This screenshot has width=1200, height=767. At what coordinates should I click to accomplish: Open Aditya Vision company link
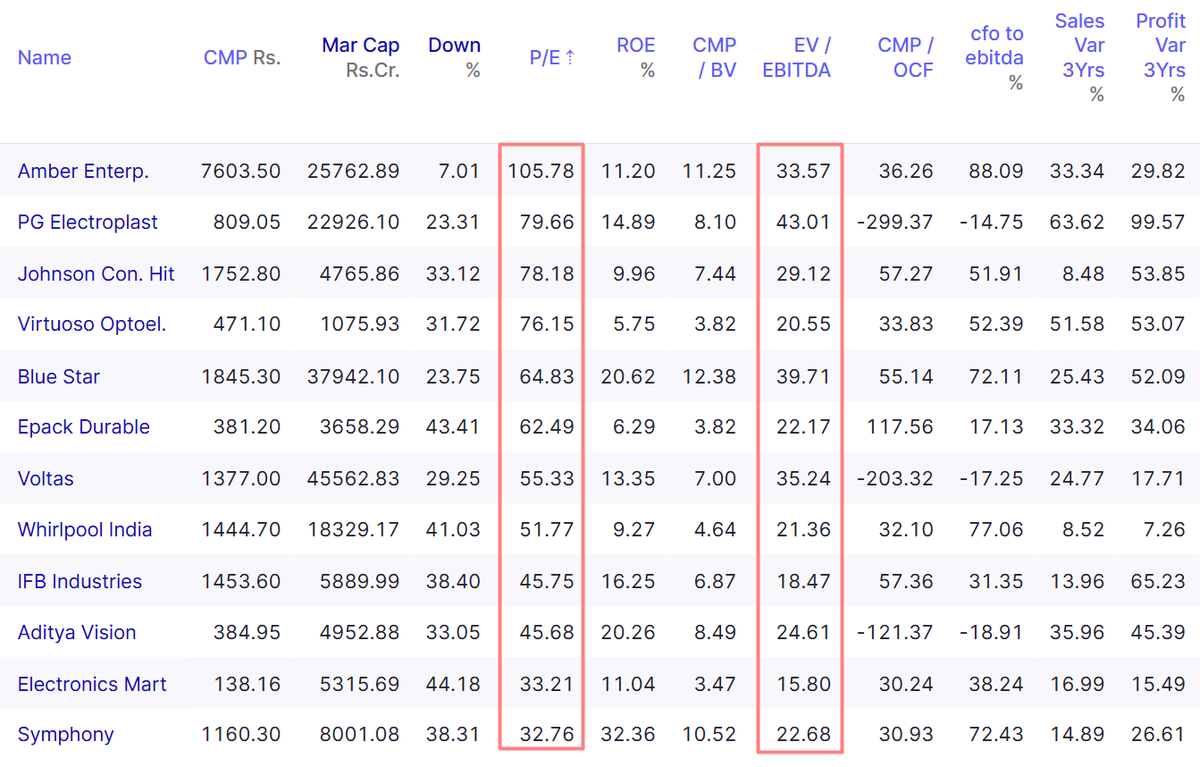point(77,632)
